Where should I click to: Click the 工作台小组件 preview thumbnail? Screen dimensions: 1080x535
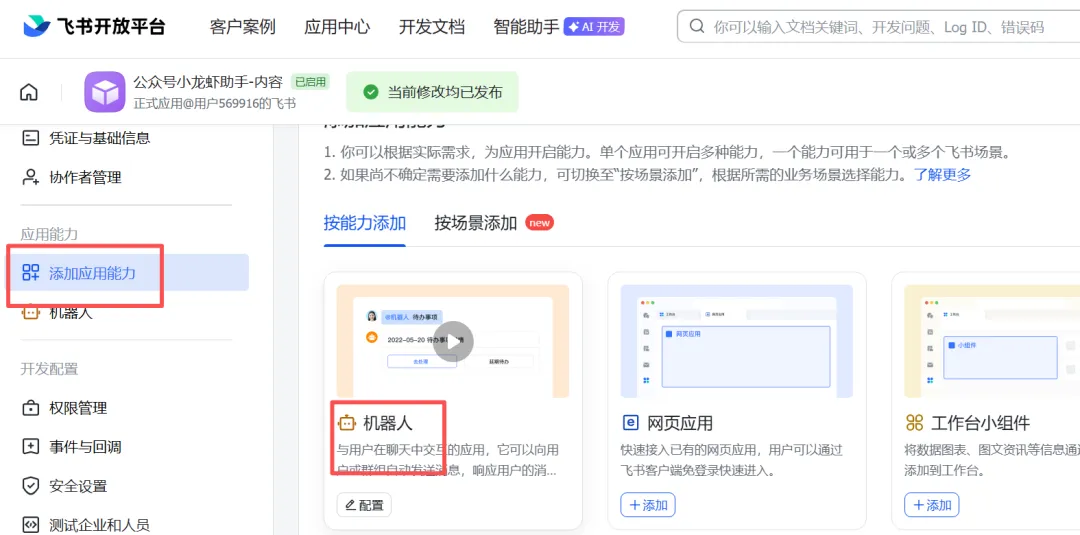click(992, 341)
